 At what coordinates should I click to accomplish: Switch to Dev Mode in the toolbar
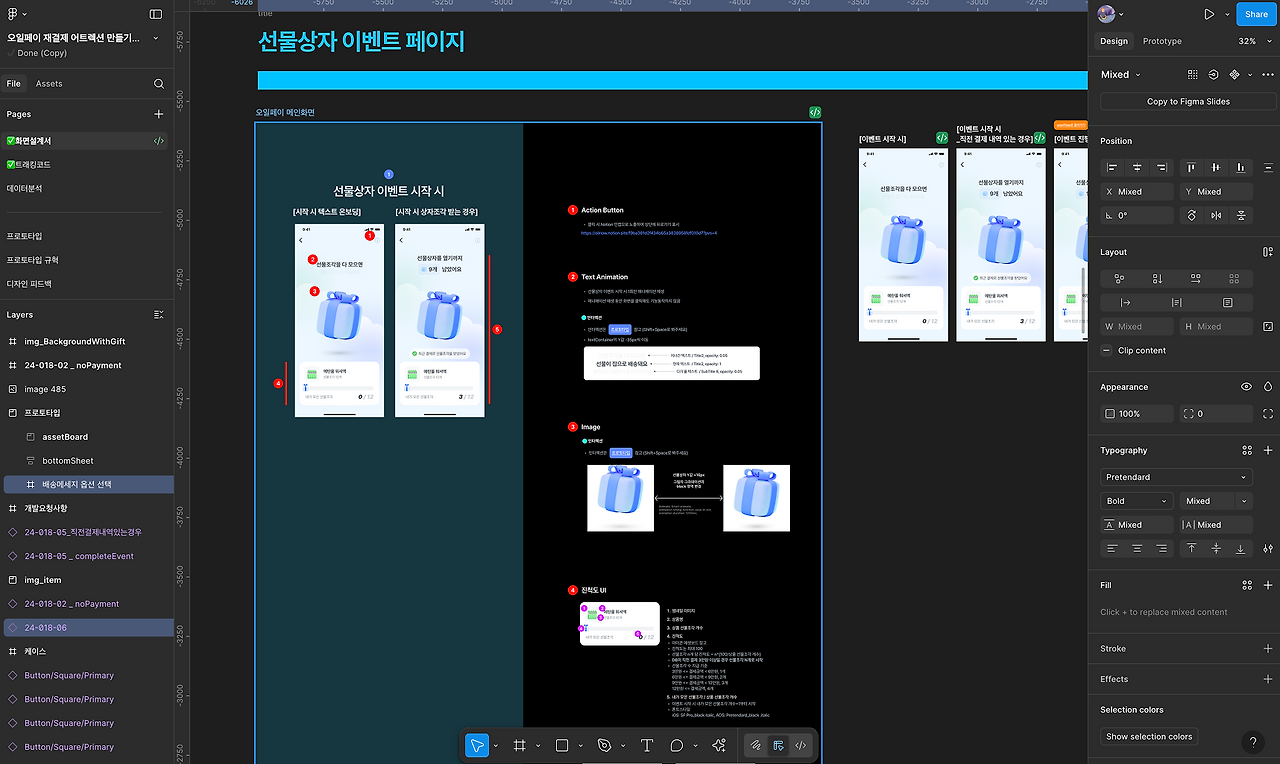[x=800, y=745]
